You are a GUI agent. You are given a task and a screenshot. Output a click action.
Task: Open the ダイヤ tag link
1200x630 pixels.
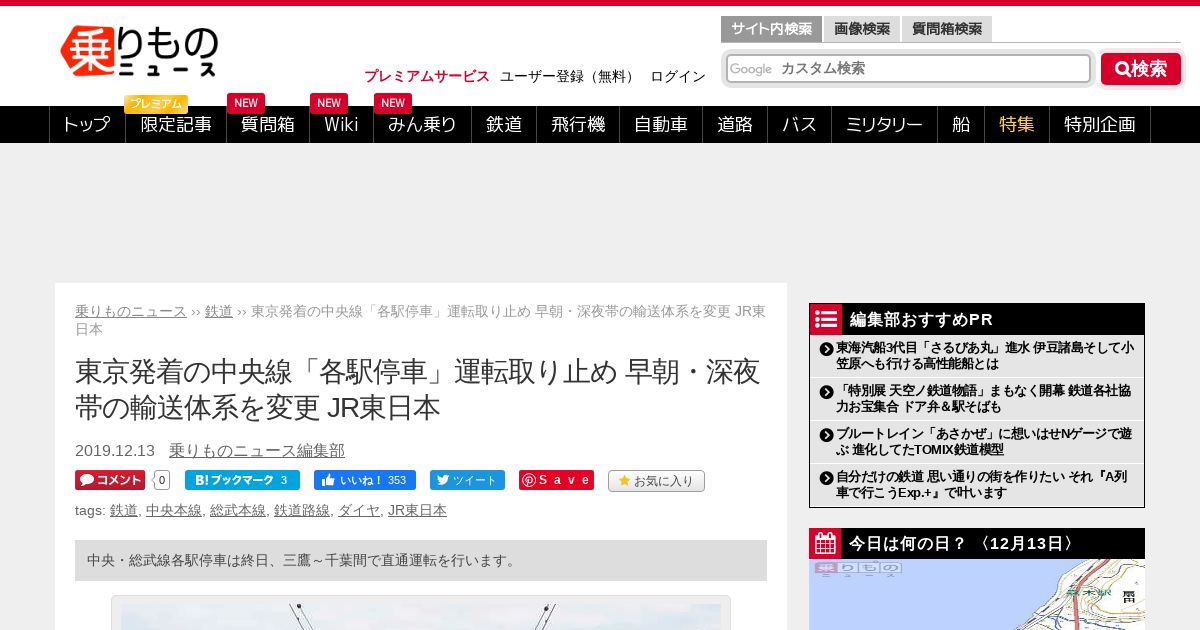[359, 510]
